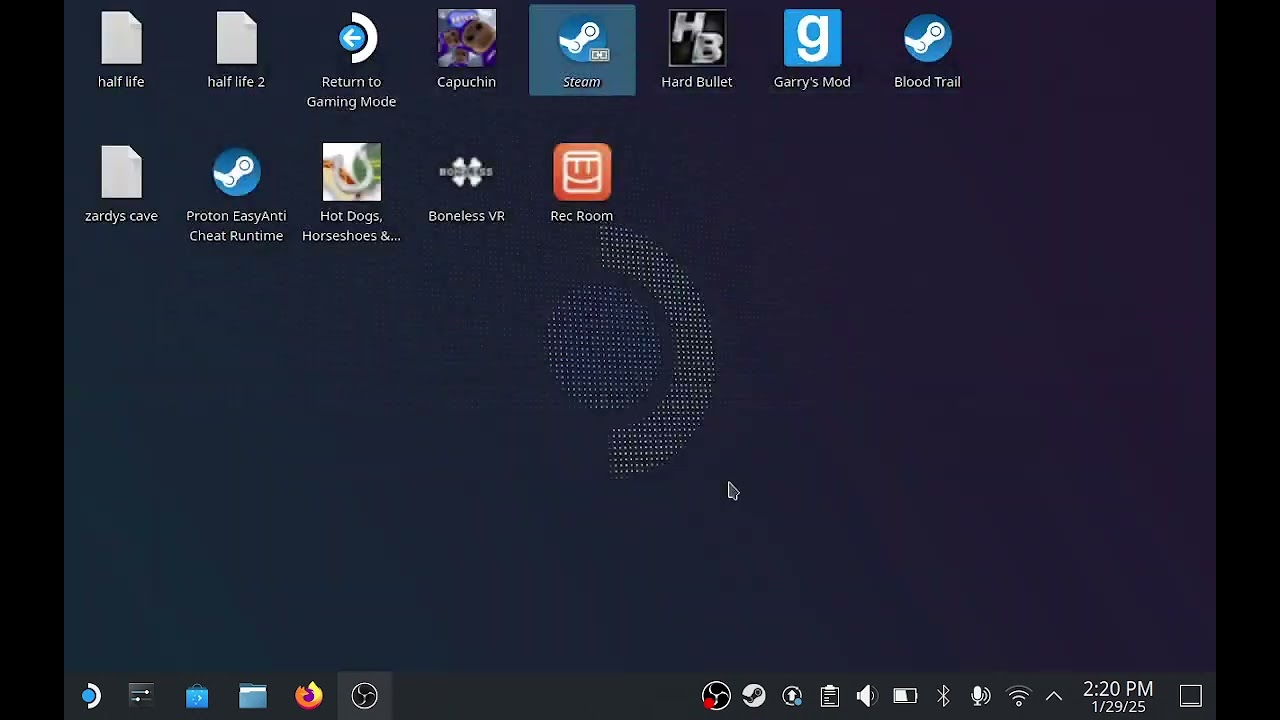
Task: Click OBS recording tray icon
Action: click(716, 696)
